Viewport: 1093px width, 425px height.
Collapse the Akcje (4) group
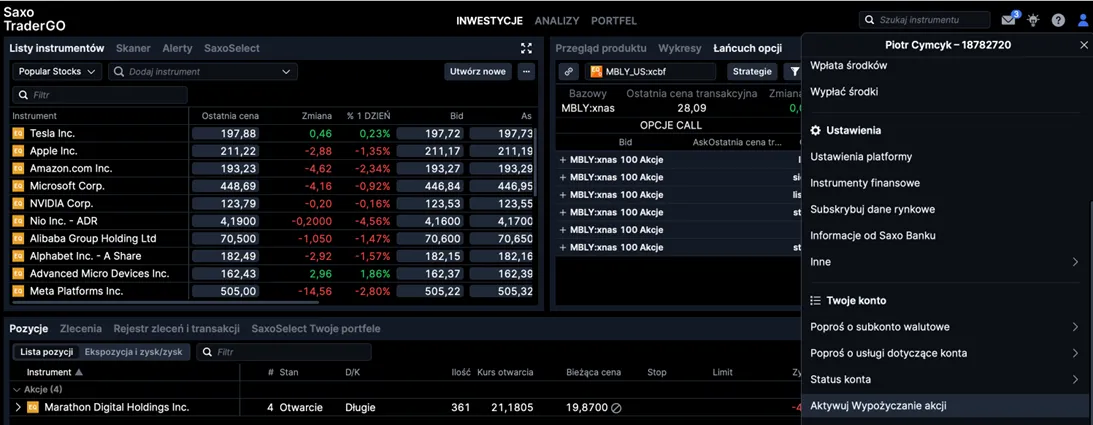(17, 389)
